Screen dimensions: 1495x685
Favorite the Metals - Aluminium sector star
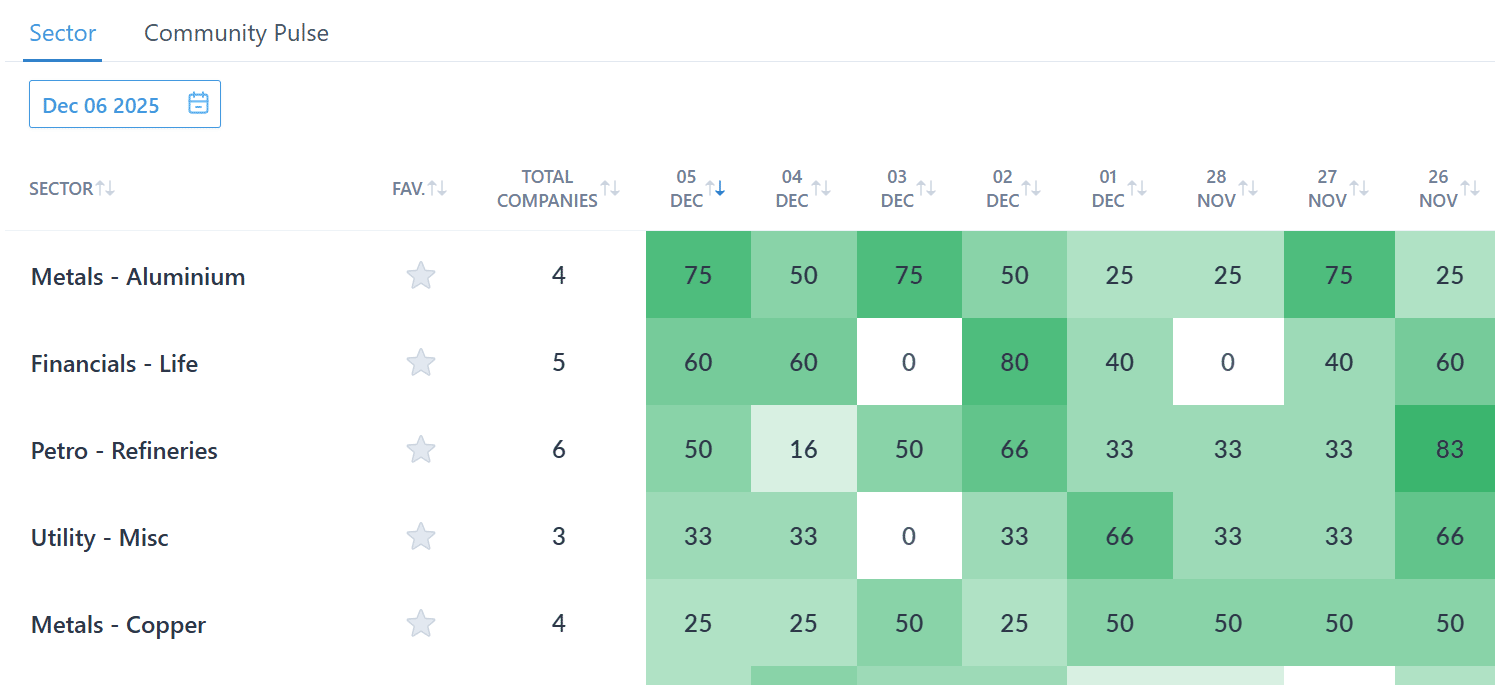(421, 276)
